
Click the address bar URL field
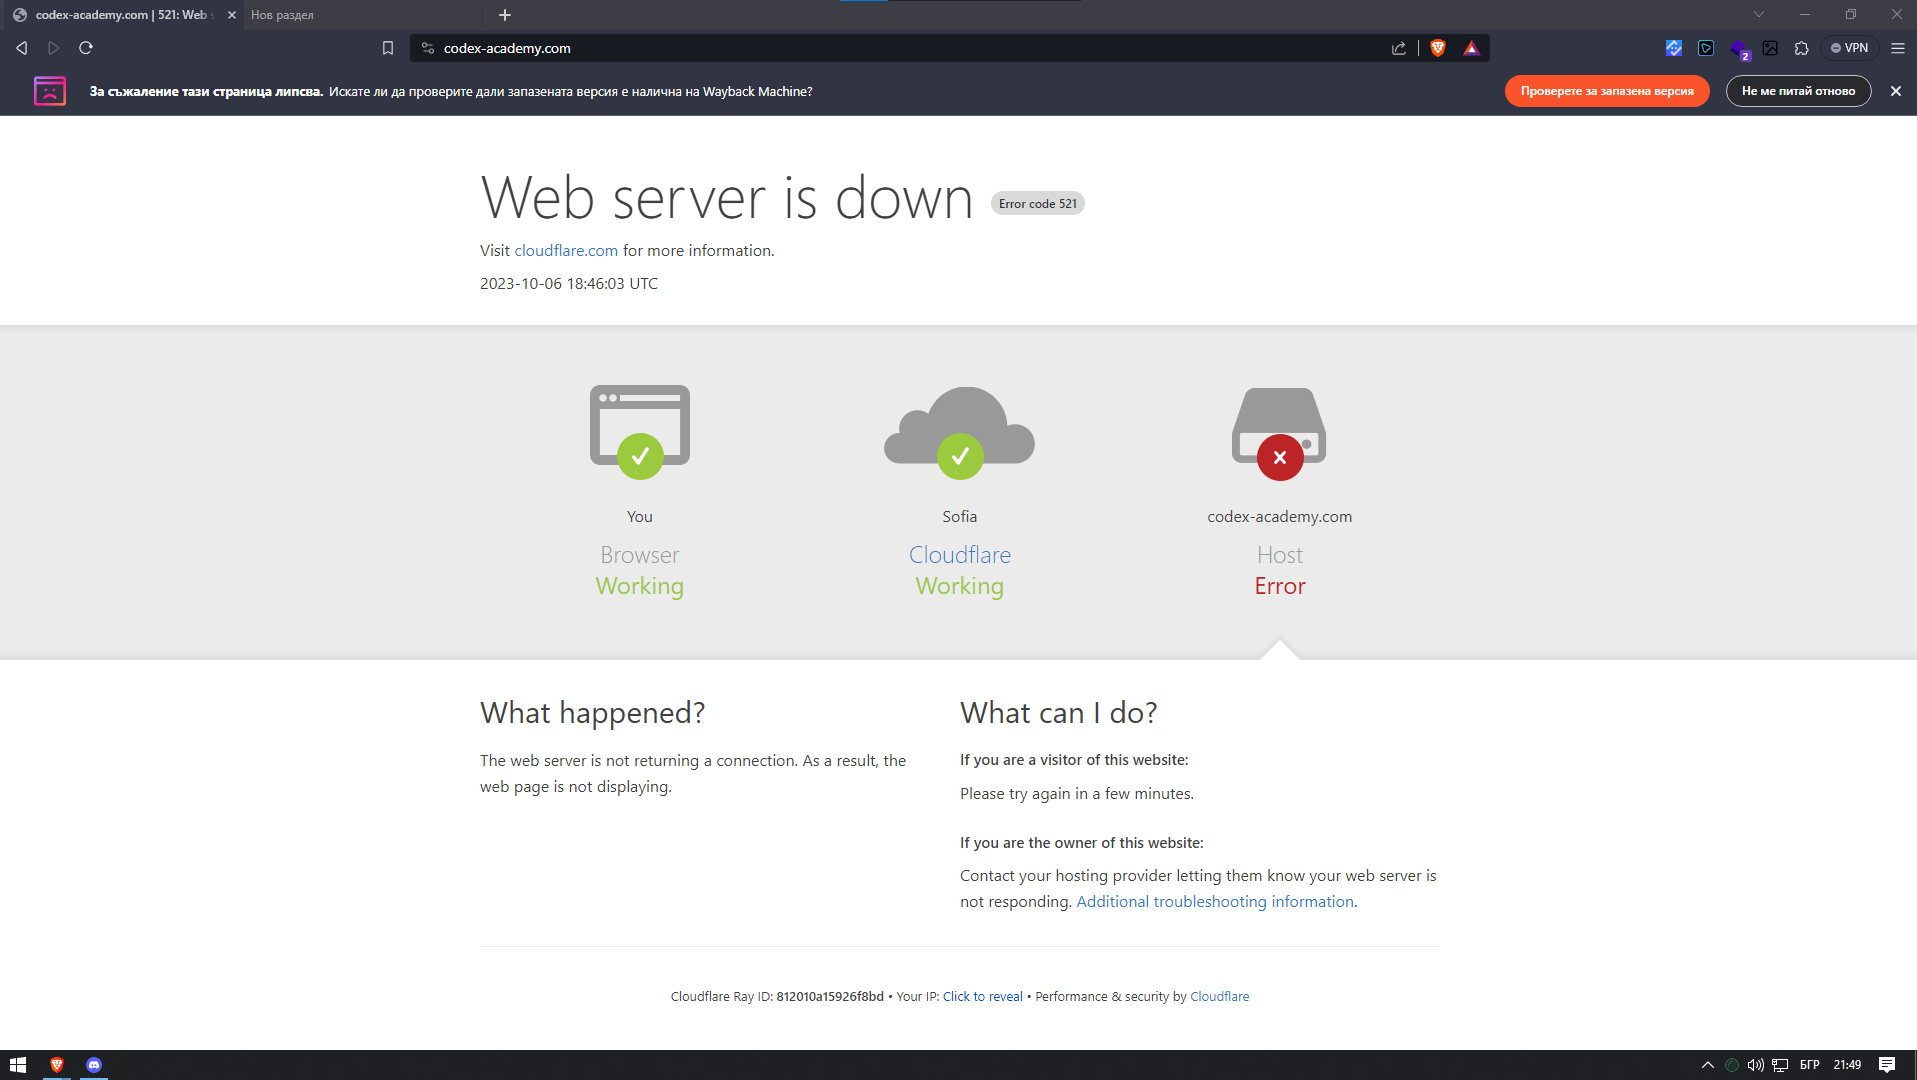click(910, 48)
